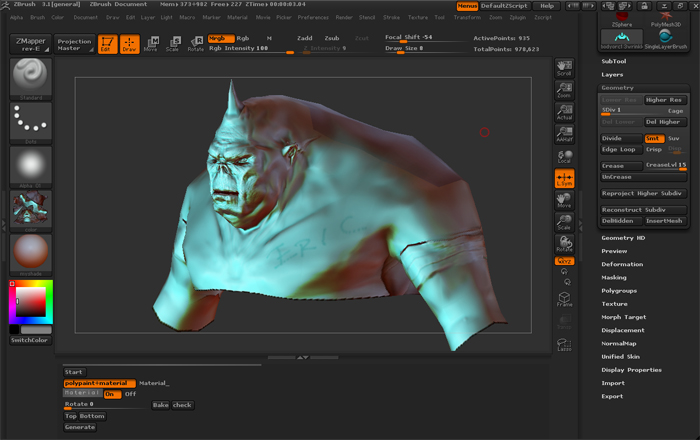This screenshot has height=440, width=700.
Task: Toggle the L.Sym local symmetry icon
Action: [564, 179]
